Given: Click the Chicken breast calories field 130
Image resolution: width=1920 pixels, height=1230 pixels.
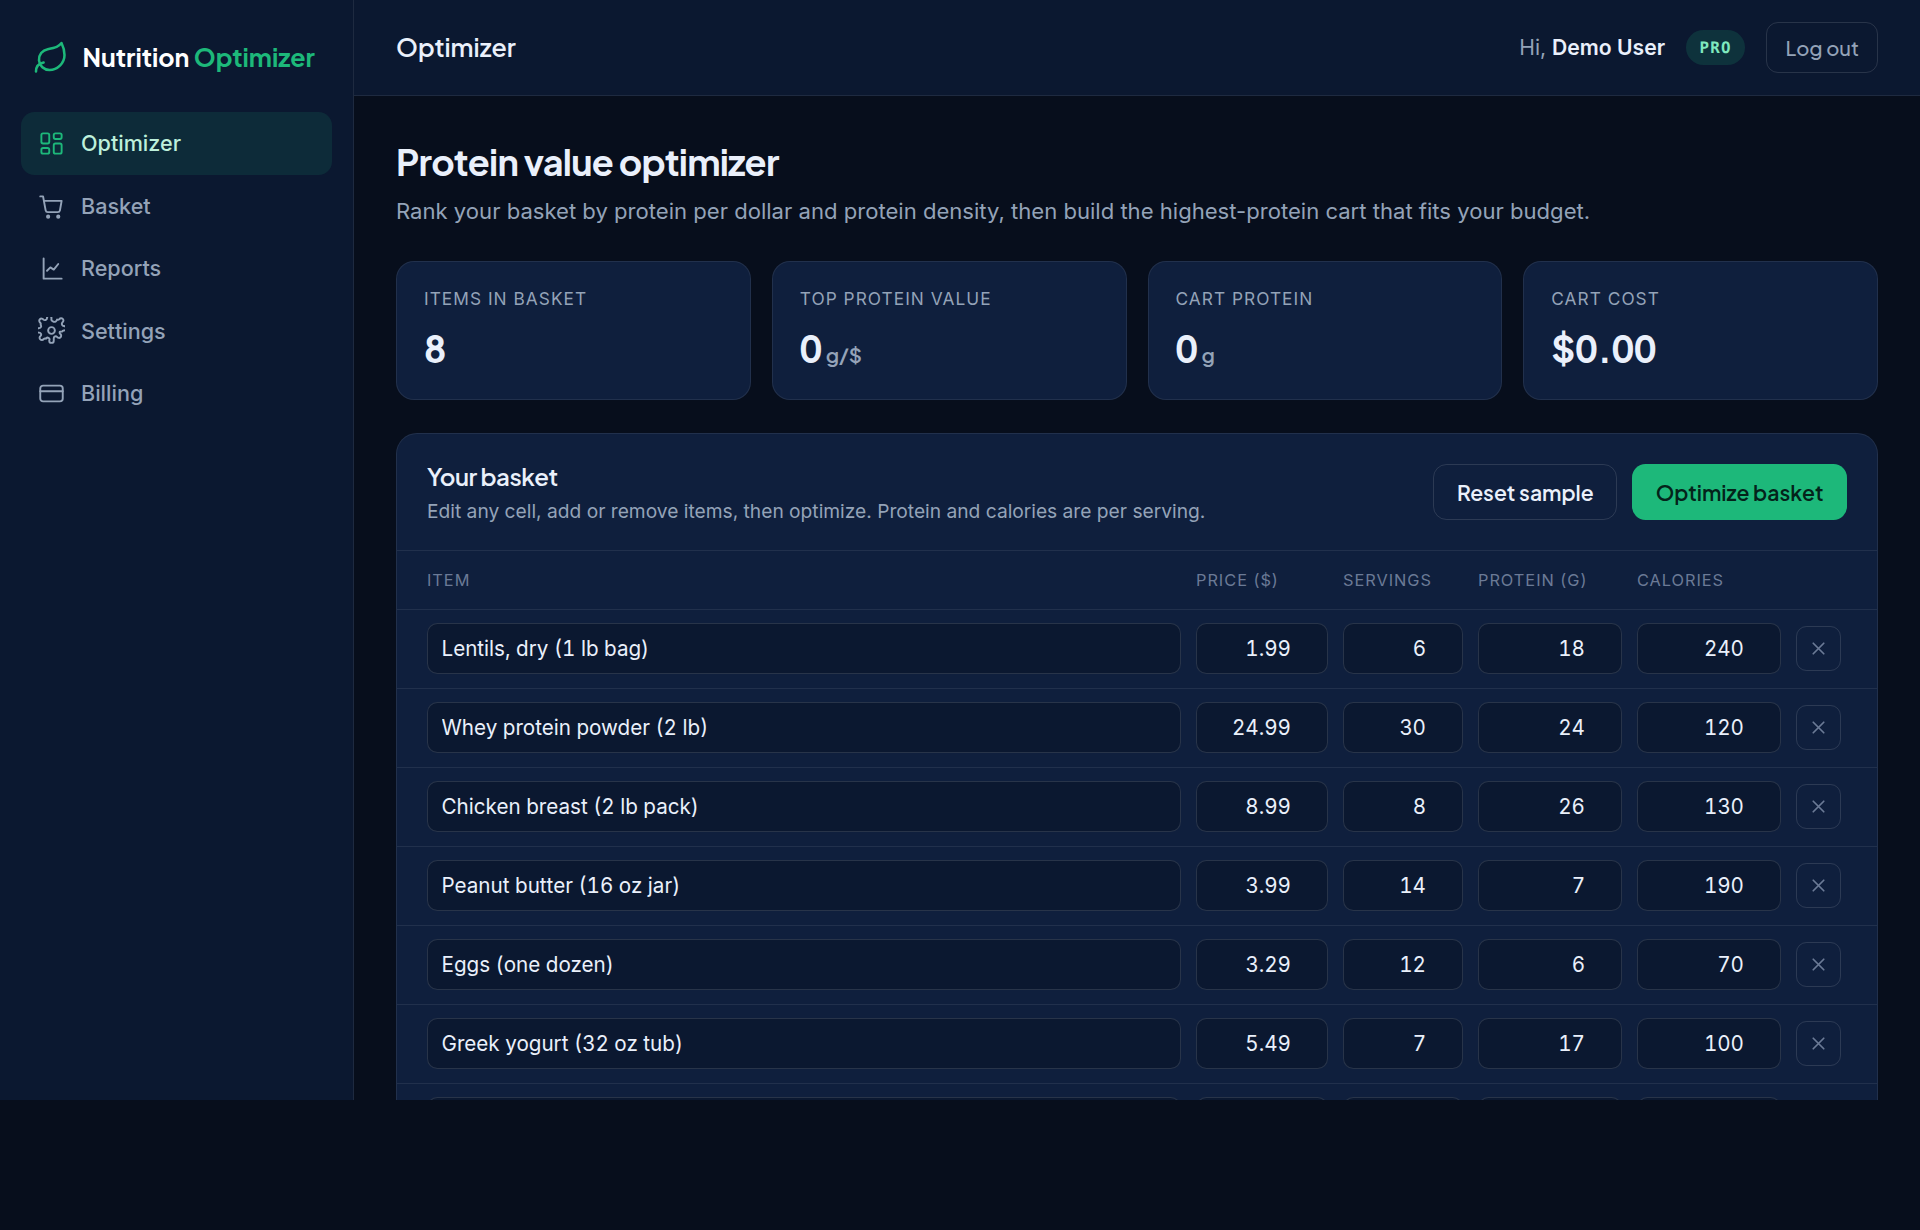Looking at the screenshot, I should [1709, 807].
